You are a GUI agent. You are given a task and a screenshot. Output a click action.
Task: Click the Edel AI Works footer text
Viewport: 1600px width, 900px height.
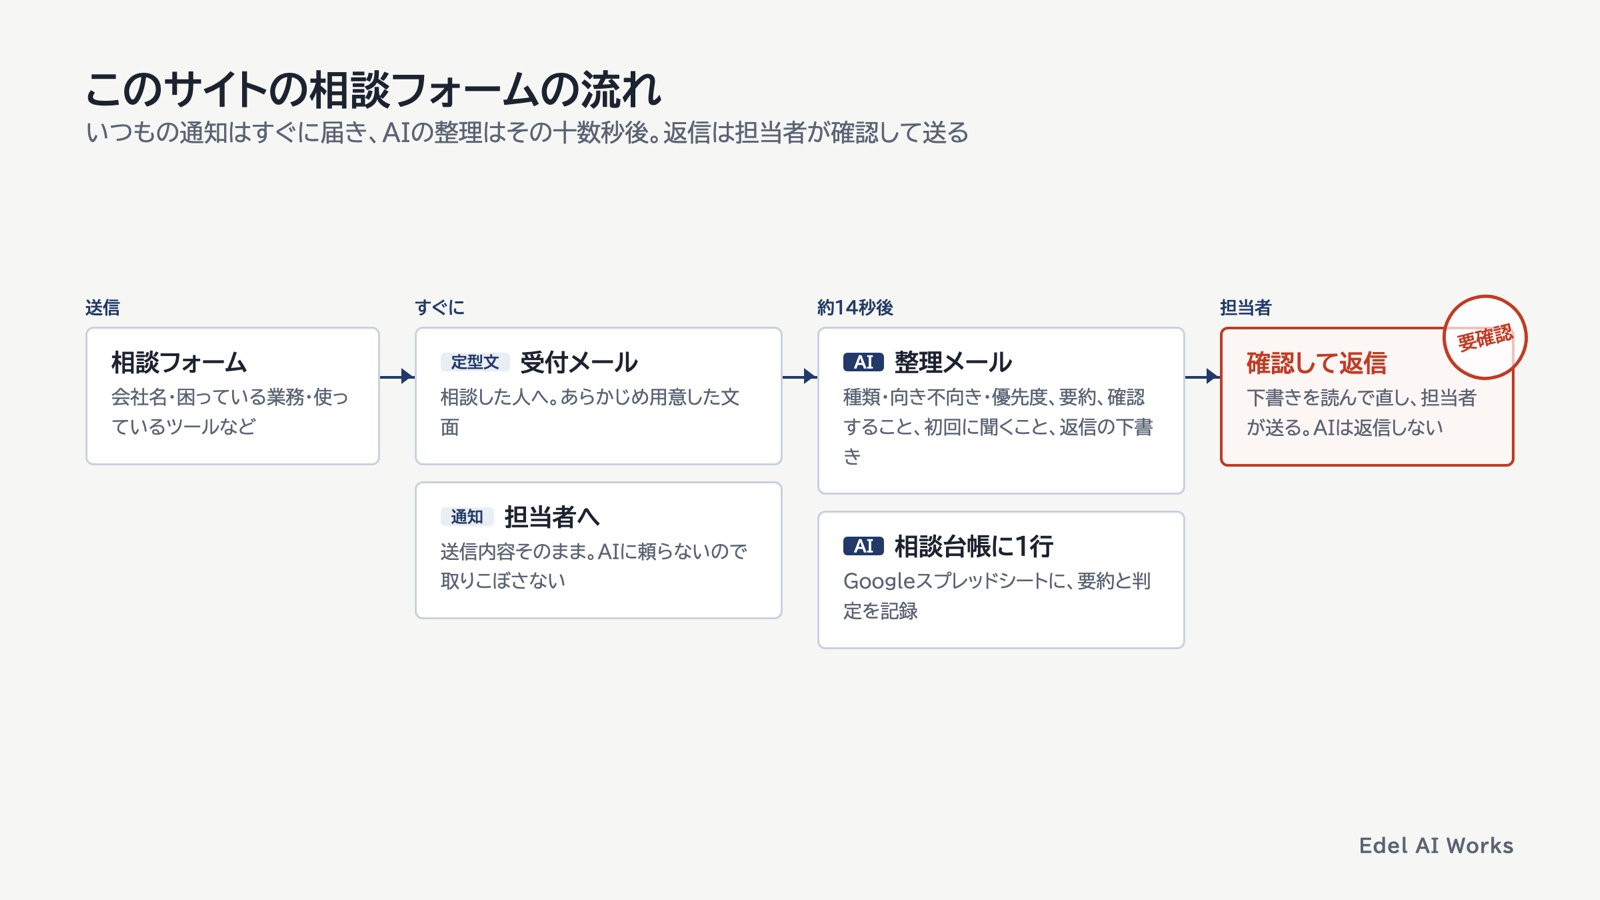tap(1436, 845)
